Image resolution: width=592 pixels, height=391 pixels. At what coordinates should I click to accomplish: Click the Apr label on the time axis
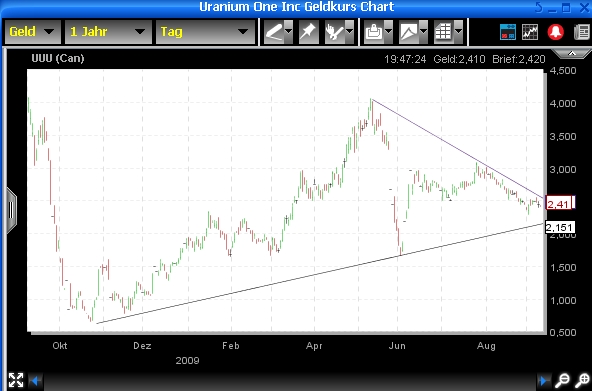tap(314, 346)
